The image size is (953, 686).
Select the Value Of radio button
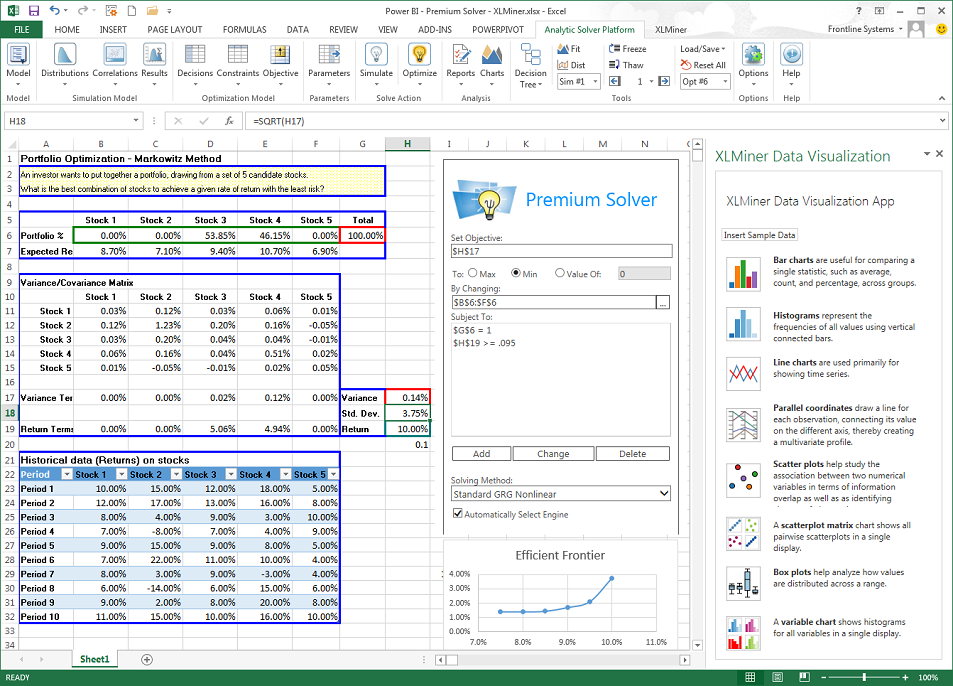click(x=559, y=273)
